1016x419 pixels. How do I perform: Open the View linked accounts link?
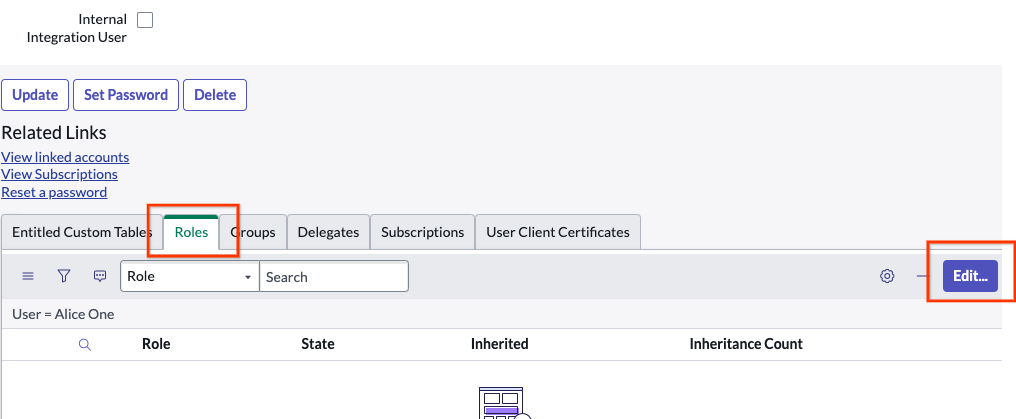click(65, 157)
